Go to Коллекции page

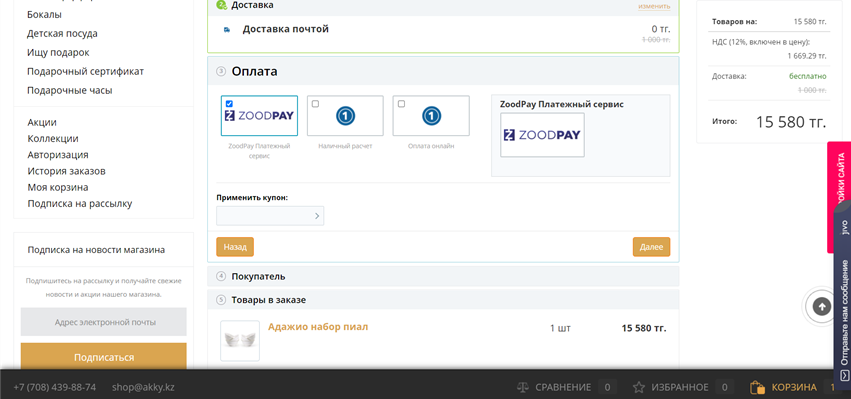(x=53, y=139)
